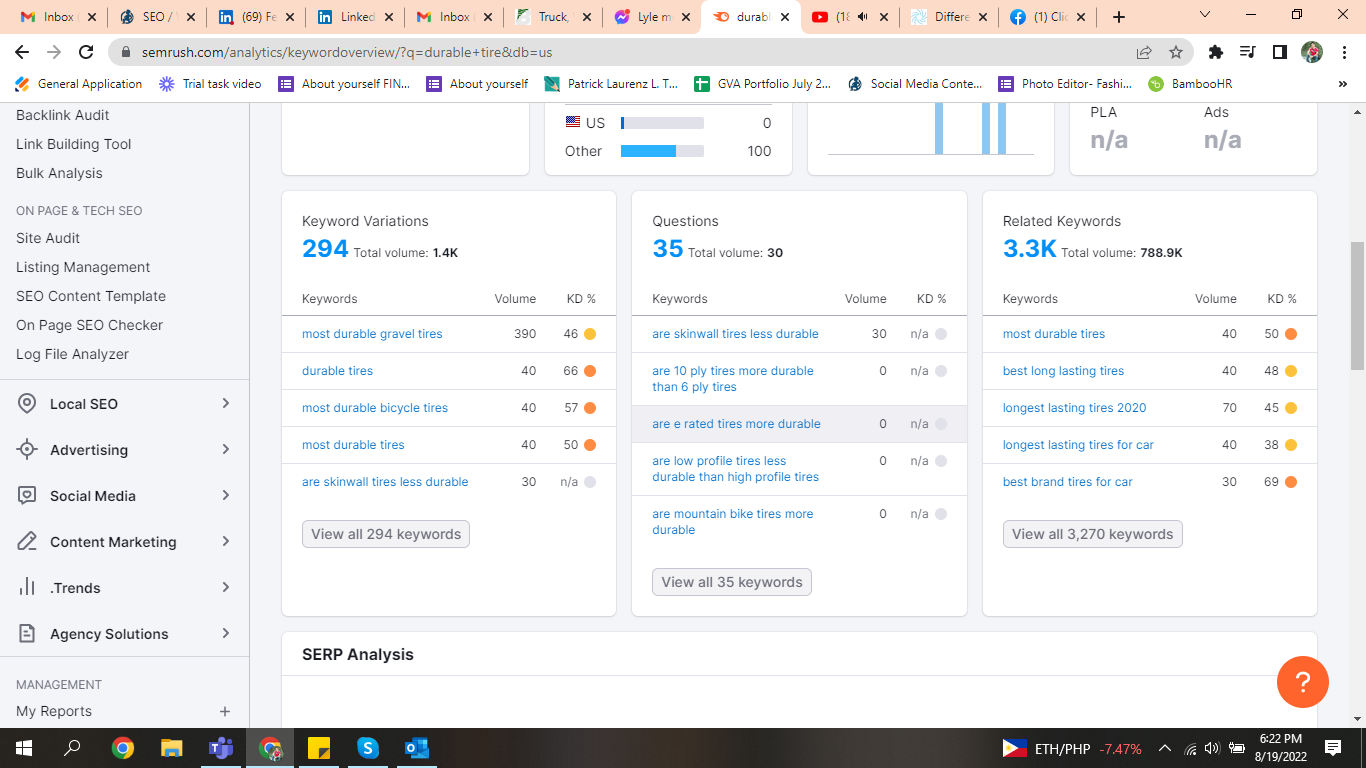Click the Agency Solutions document icon
This screenshot has width=1366, height=768.
point(28,634)
